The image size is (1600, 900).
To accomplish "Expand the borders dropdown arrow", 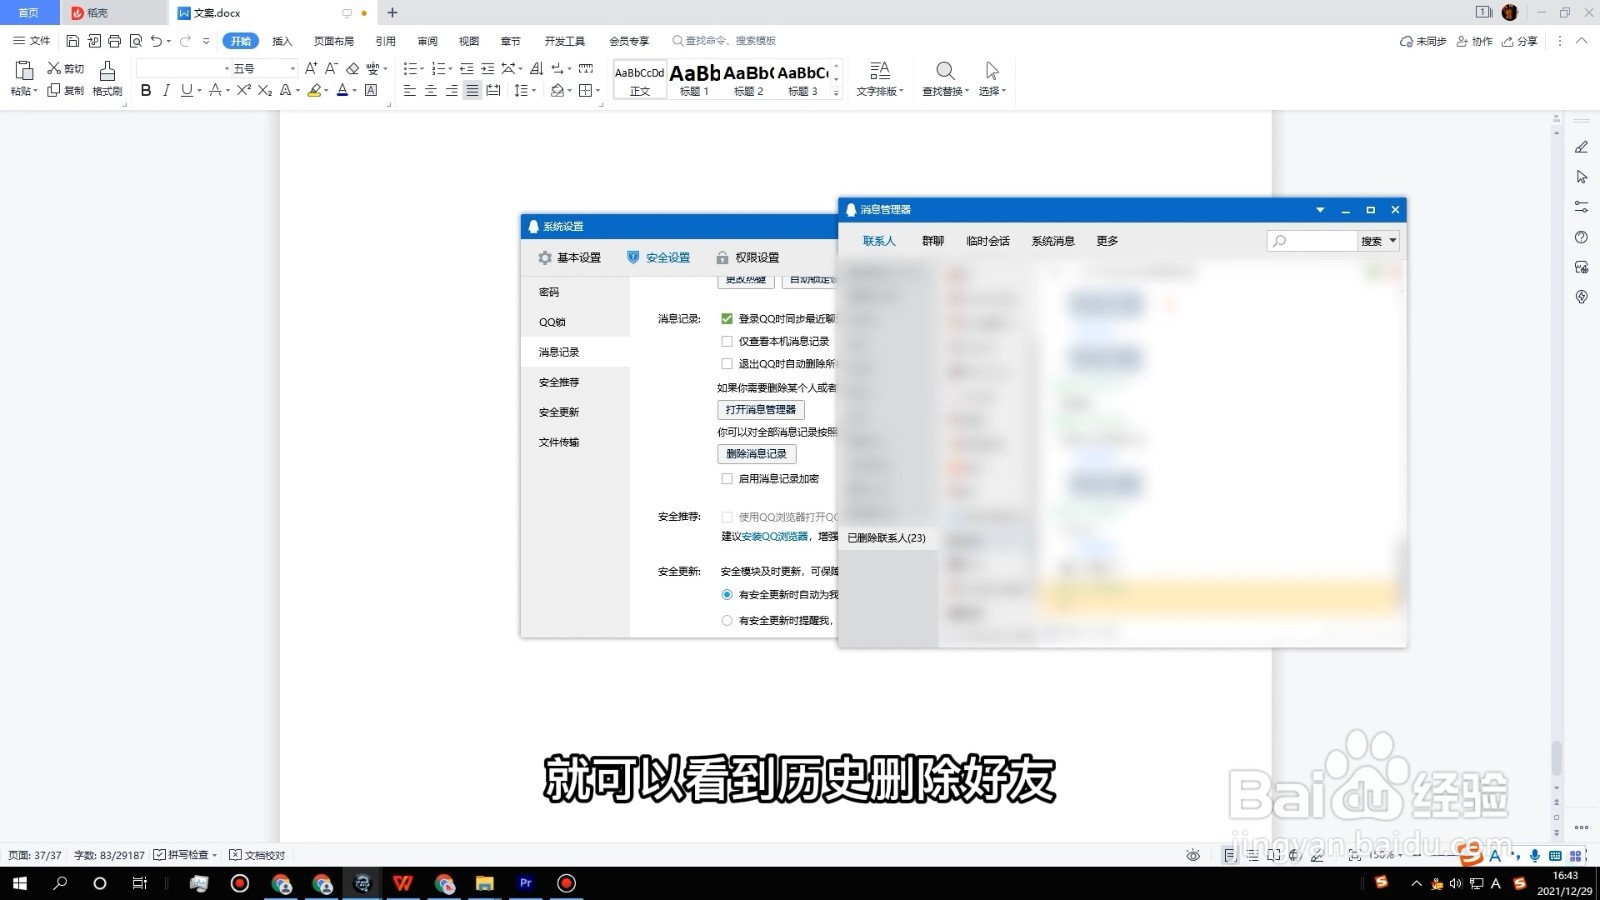I will pyautogui.click(x=598, y=90).
